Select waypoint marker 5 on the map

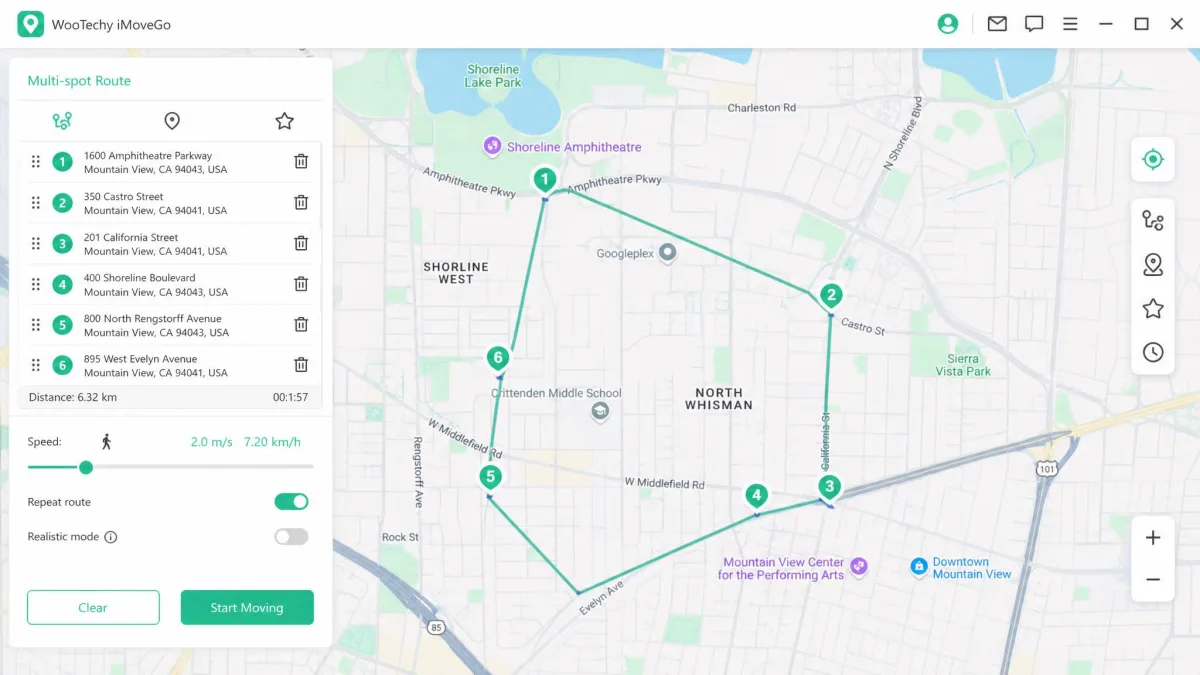(x=489, y=477)
